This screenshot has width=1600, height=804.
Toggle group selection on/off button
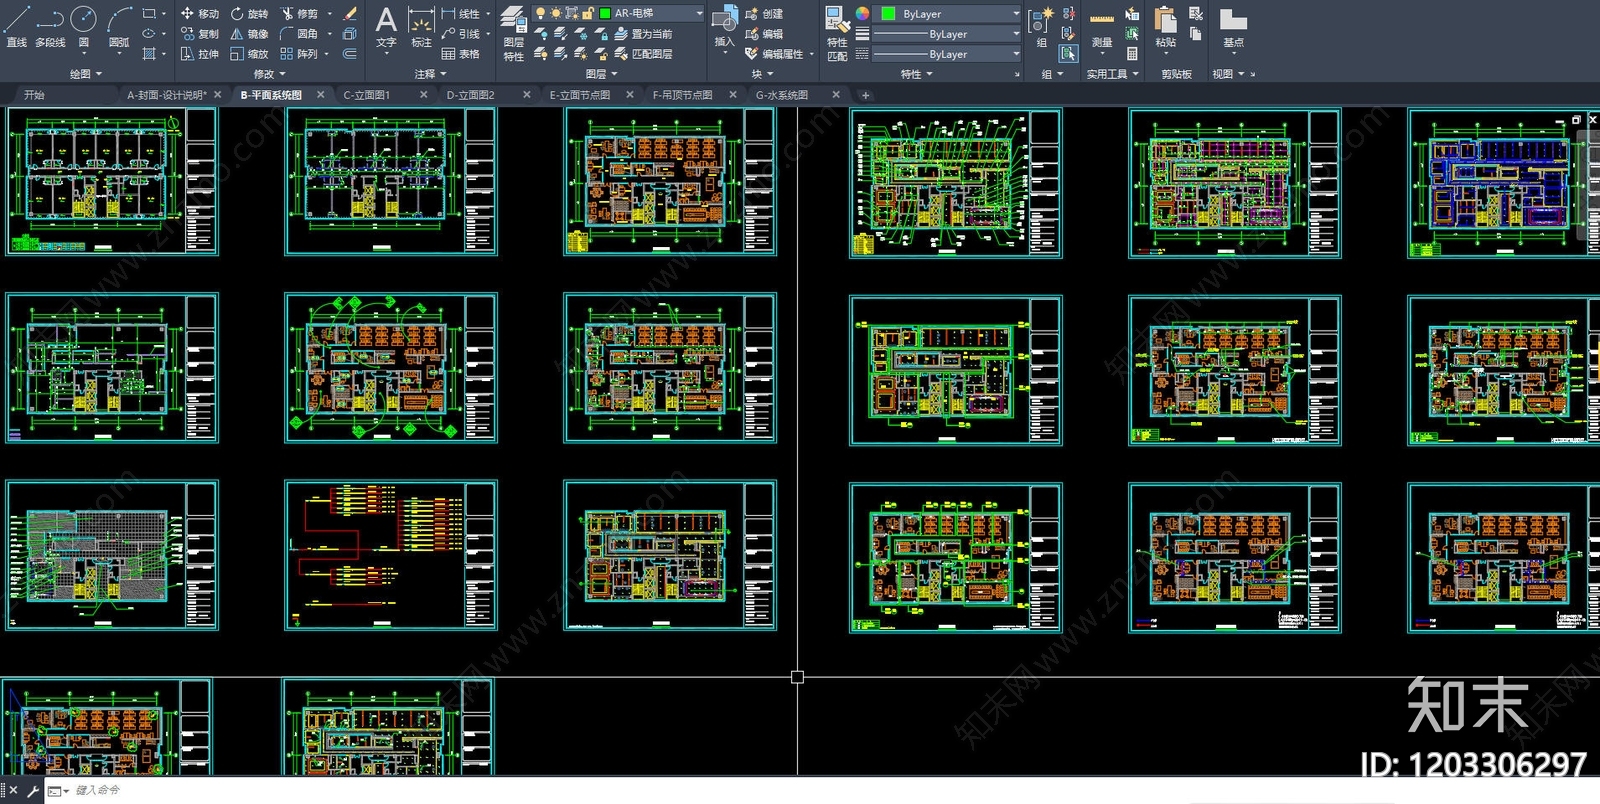1069,54
